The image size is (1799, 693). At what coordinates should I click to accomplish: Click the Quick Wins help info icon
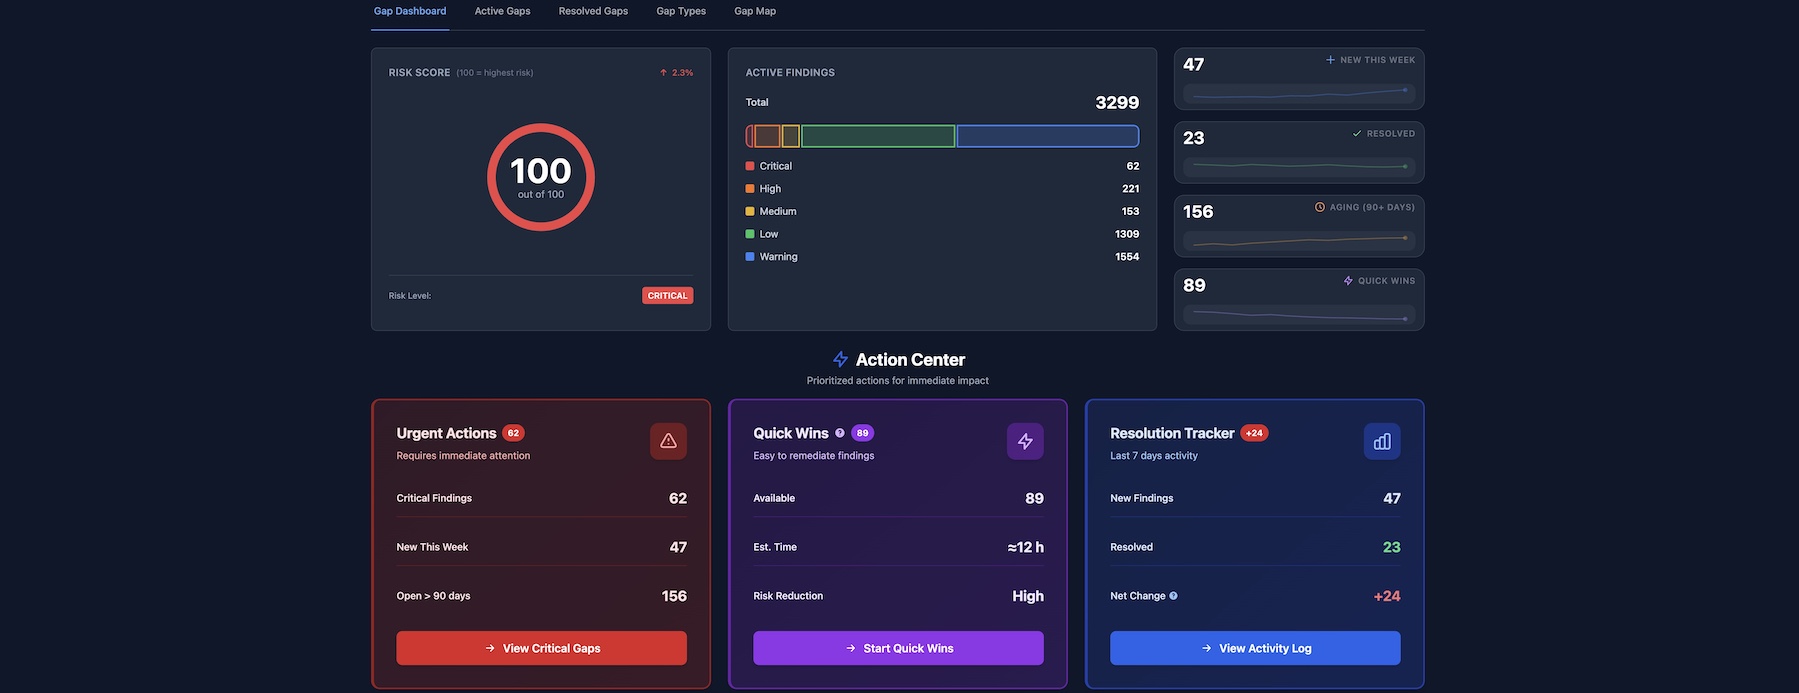[840, 433]
